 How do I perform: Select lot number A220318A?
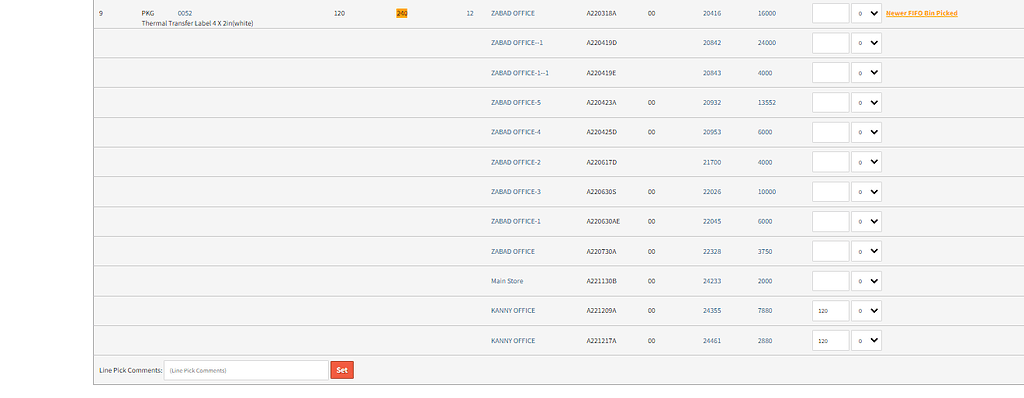601,13
